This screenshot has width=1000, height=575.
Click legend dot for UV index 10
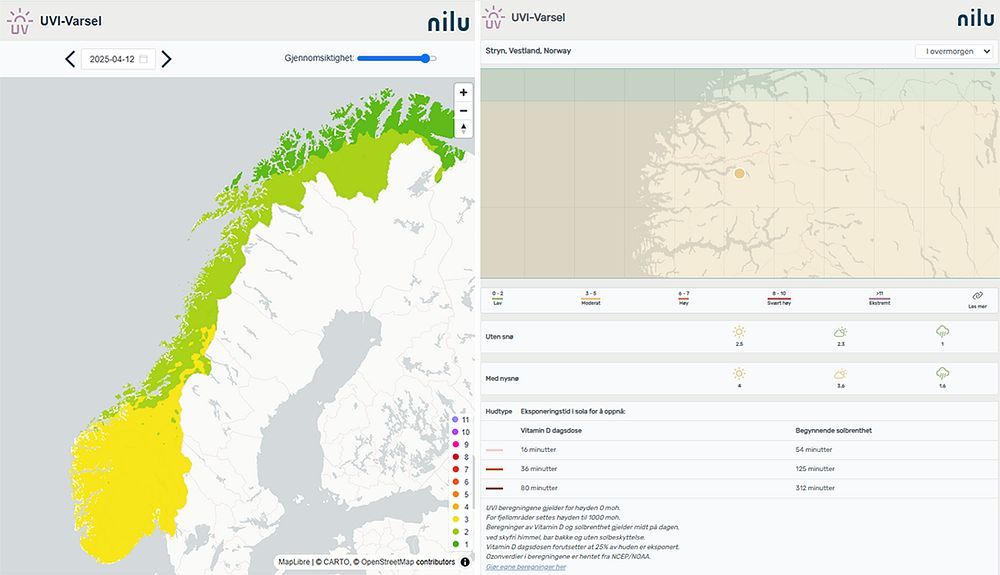pyautogui.click(x=455, y=432)
